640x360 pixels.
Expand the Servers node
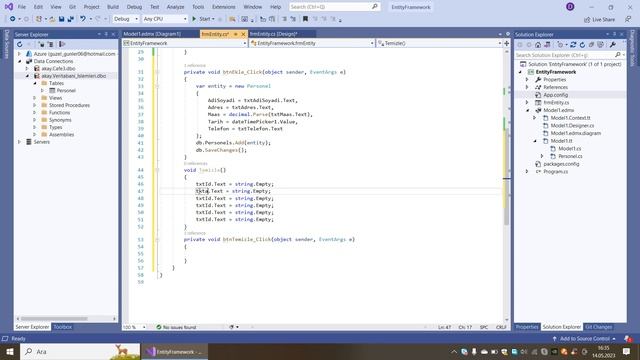click(x=19, y=142)
